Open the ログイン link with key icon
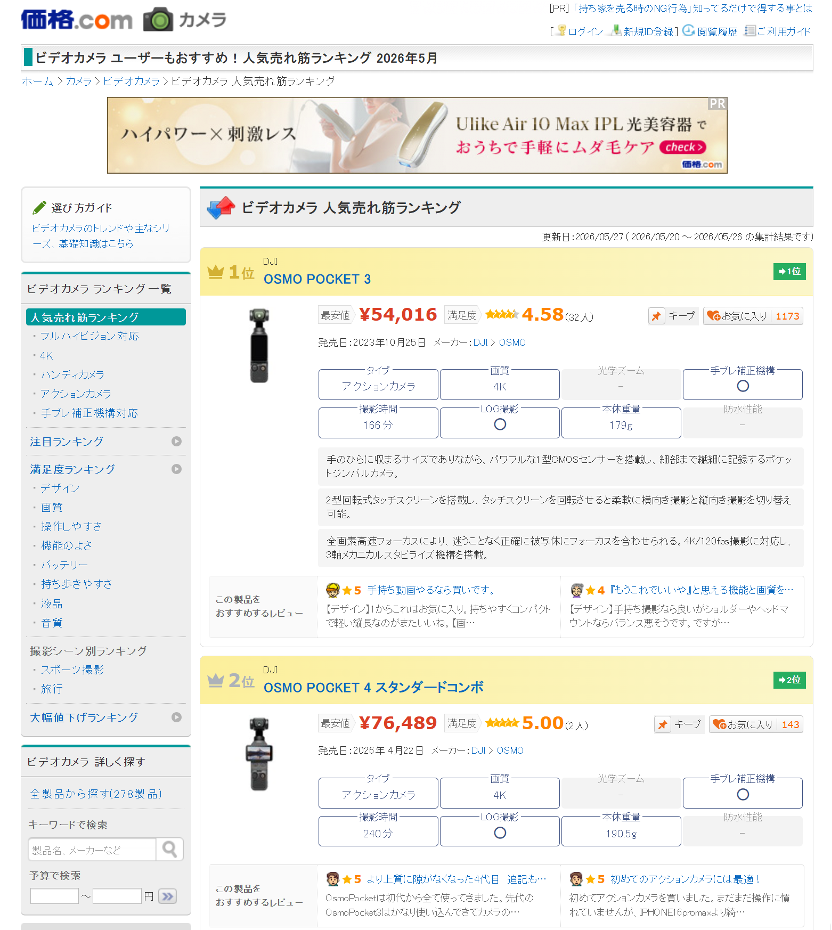 579,31
